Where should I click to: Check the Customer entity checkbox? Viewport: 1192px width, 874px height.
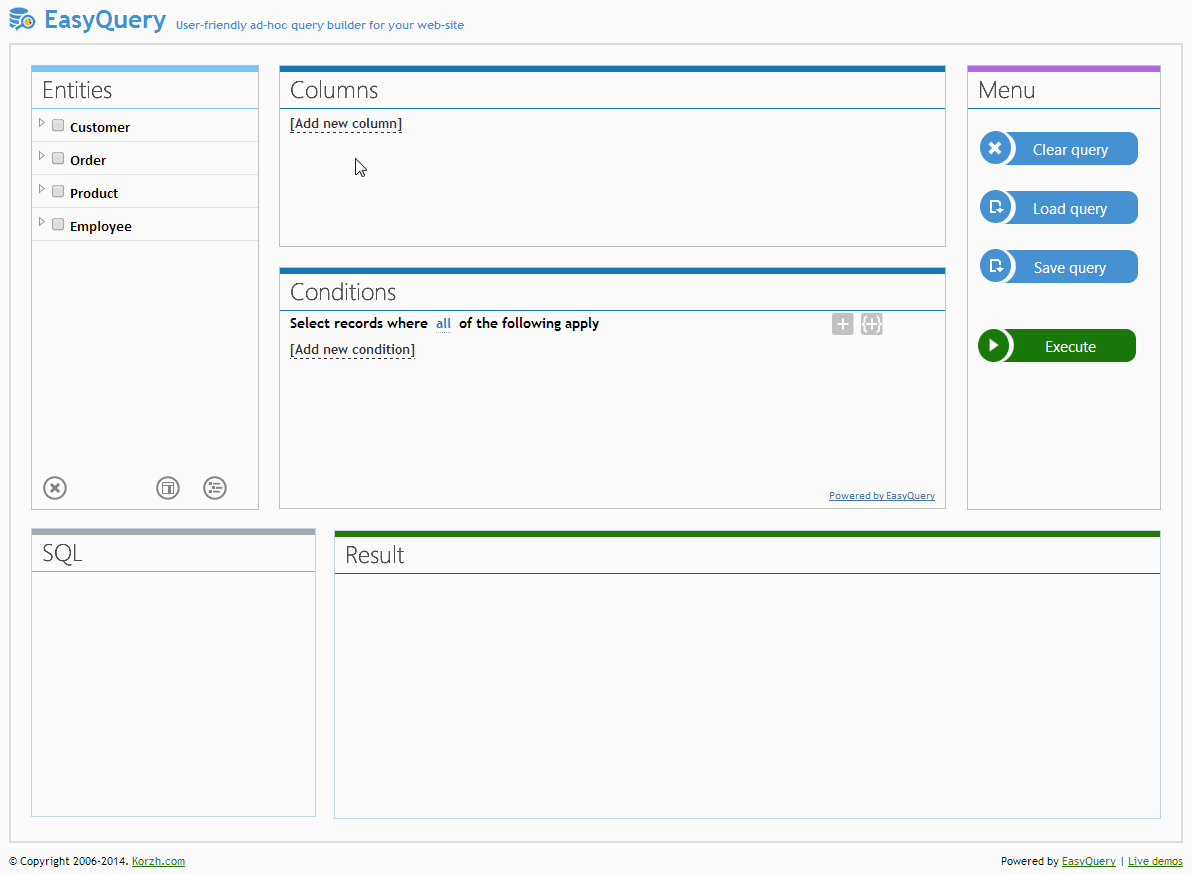(57, 124)
